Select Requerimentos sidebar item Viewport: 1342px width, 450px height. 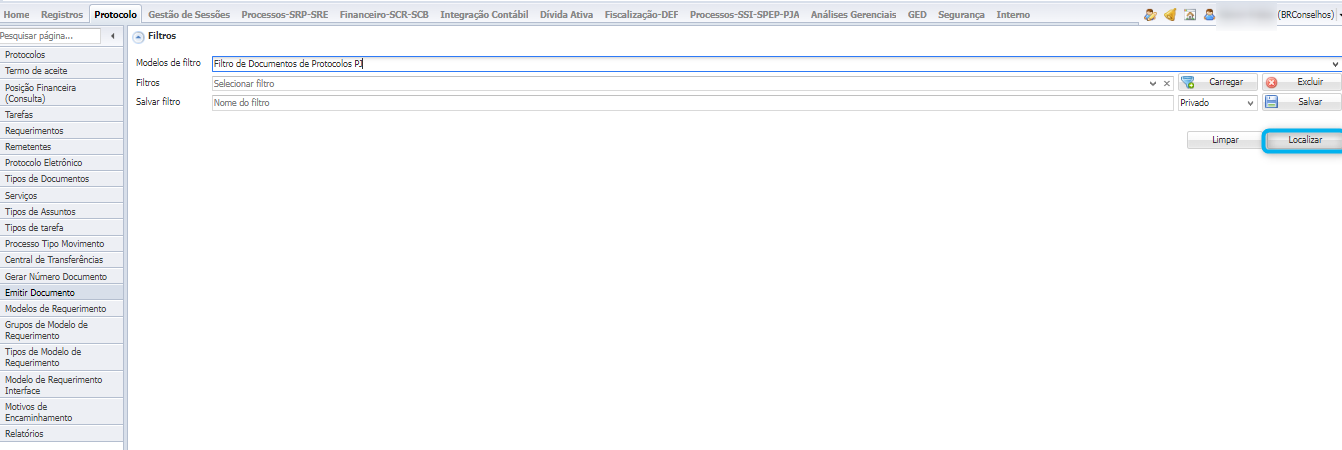(62, 131)
